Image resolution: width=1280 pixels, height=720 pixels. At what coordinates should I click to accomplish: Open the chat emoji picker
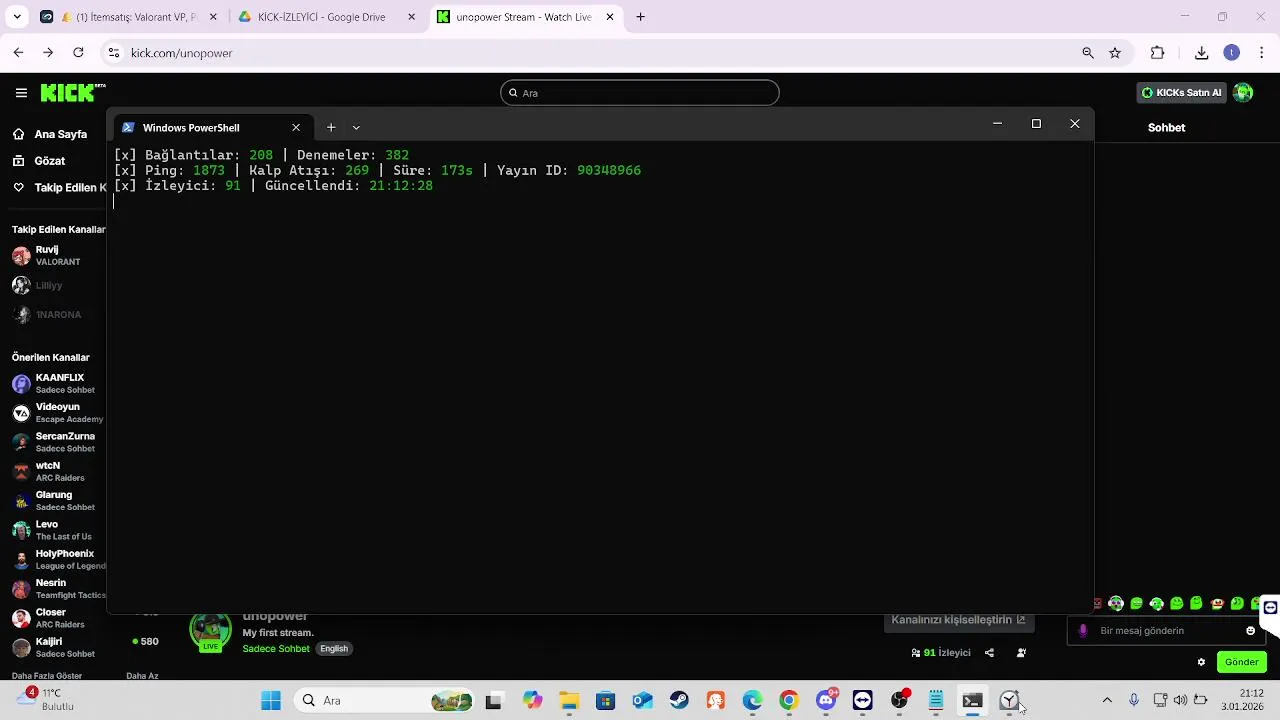point(1250,631)
